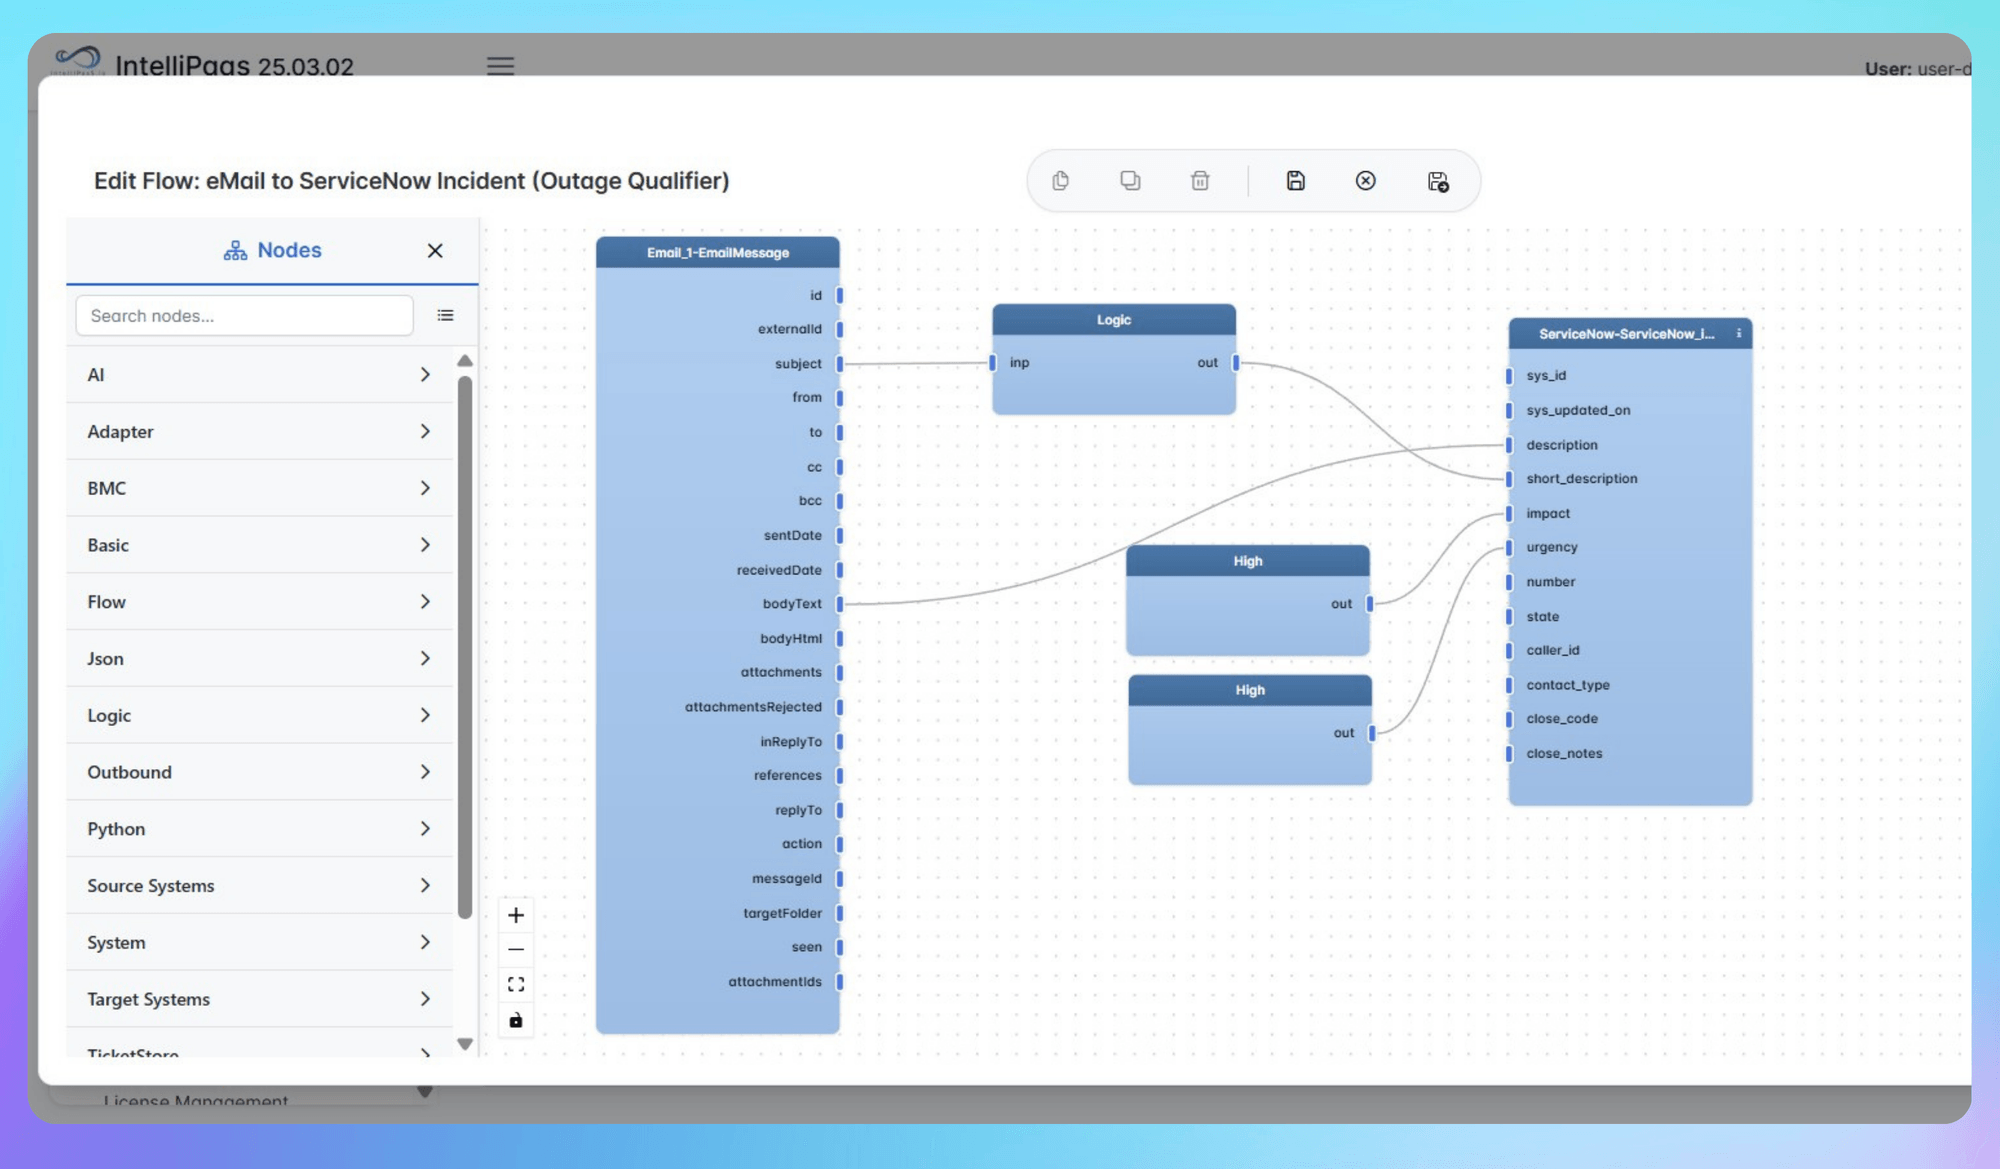The image size is (2000, 1169).
Task: Open the hamburger menu
Action: click(500, 66)
